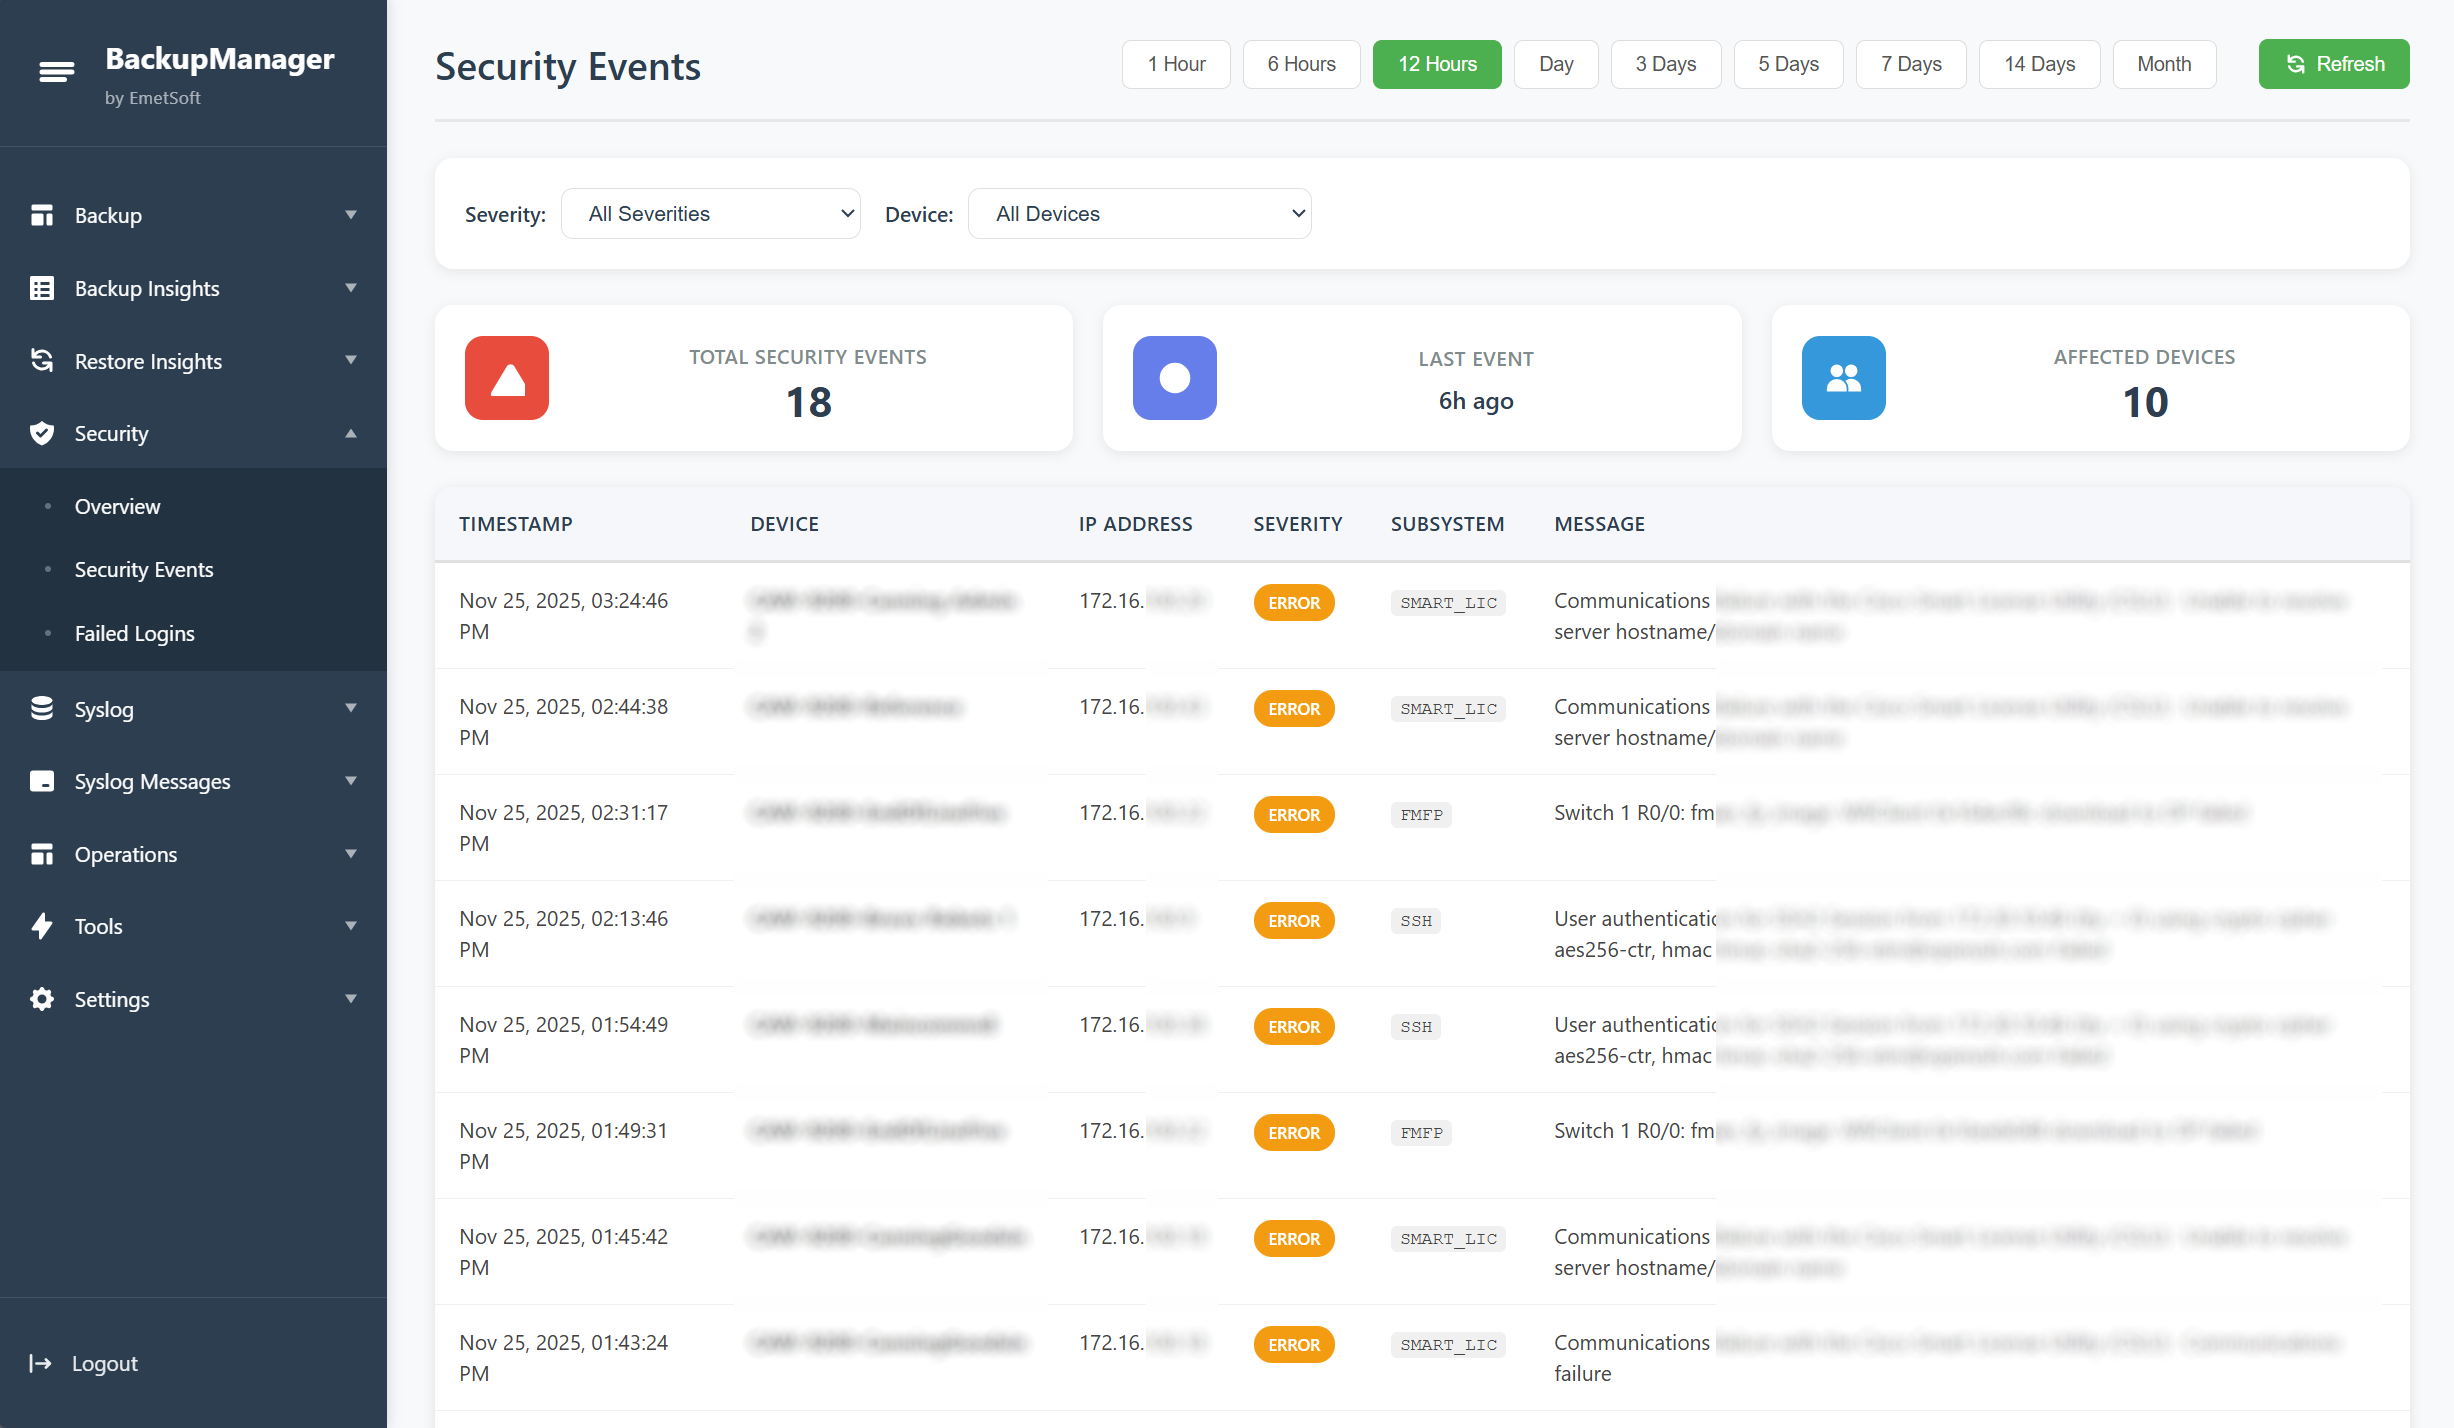This screenshot has width=2454, height=1428.
Task: Click the Backup Insights list icon
Action: point(42,288)
